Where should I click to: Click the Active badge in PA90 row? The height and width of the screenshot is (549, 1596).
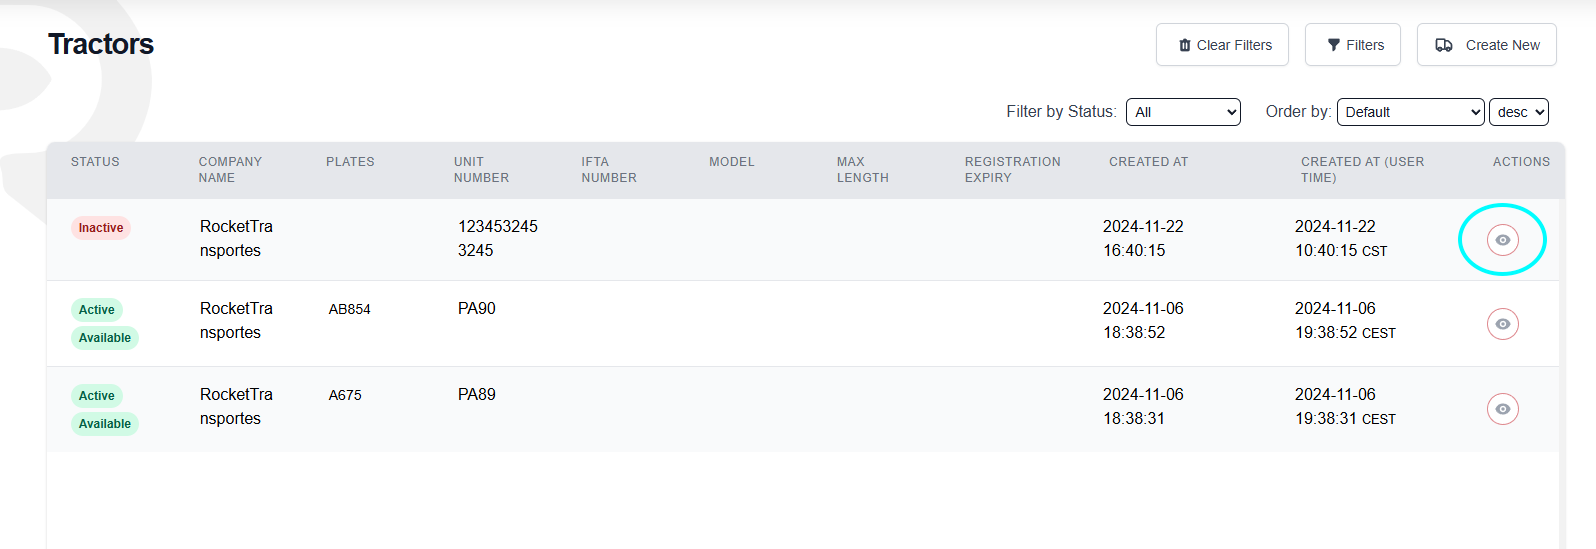(x=97, y=310)
